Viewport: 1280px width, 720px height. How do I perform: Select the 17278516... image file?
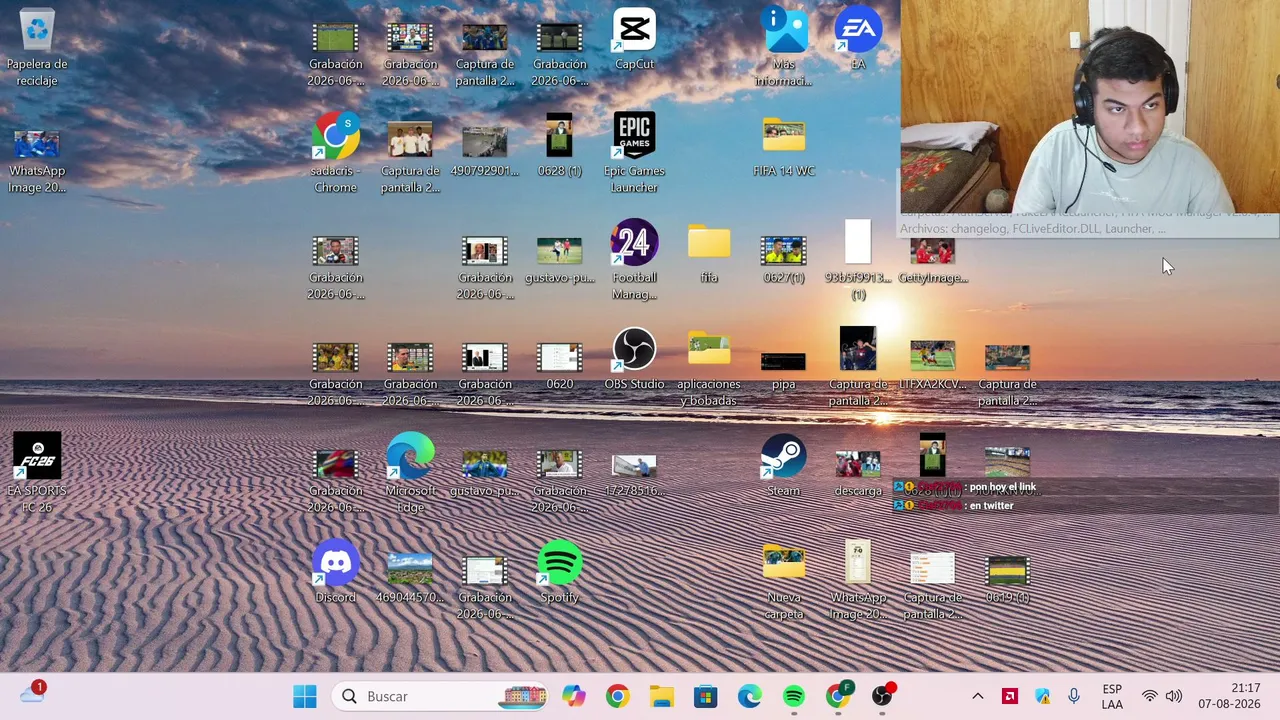tap(634, 474)
